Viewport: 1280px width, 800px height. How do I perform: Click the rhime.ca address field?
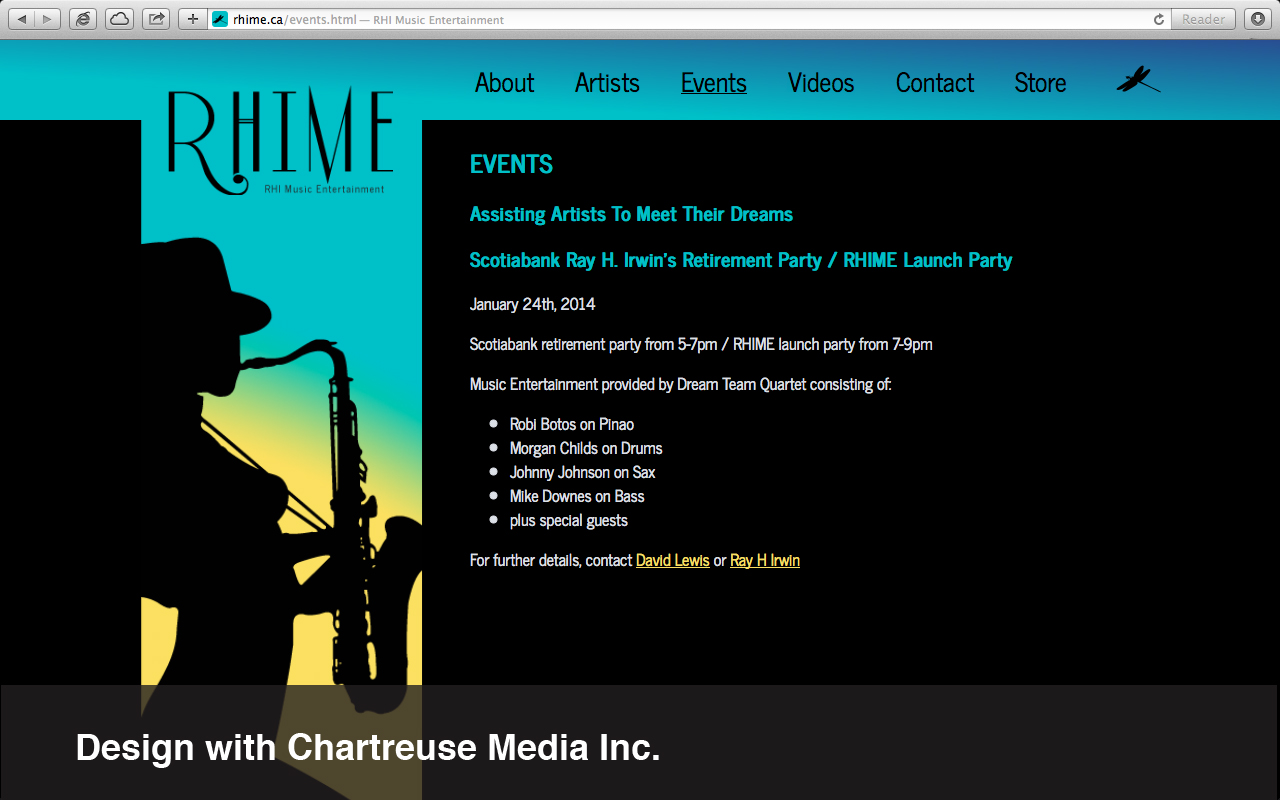pyautogui.click(x=680, y=19)
